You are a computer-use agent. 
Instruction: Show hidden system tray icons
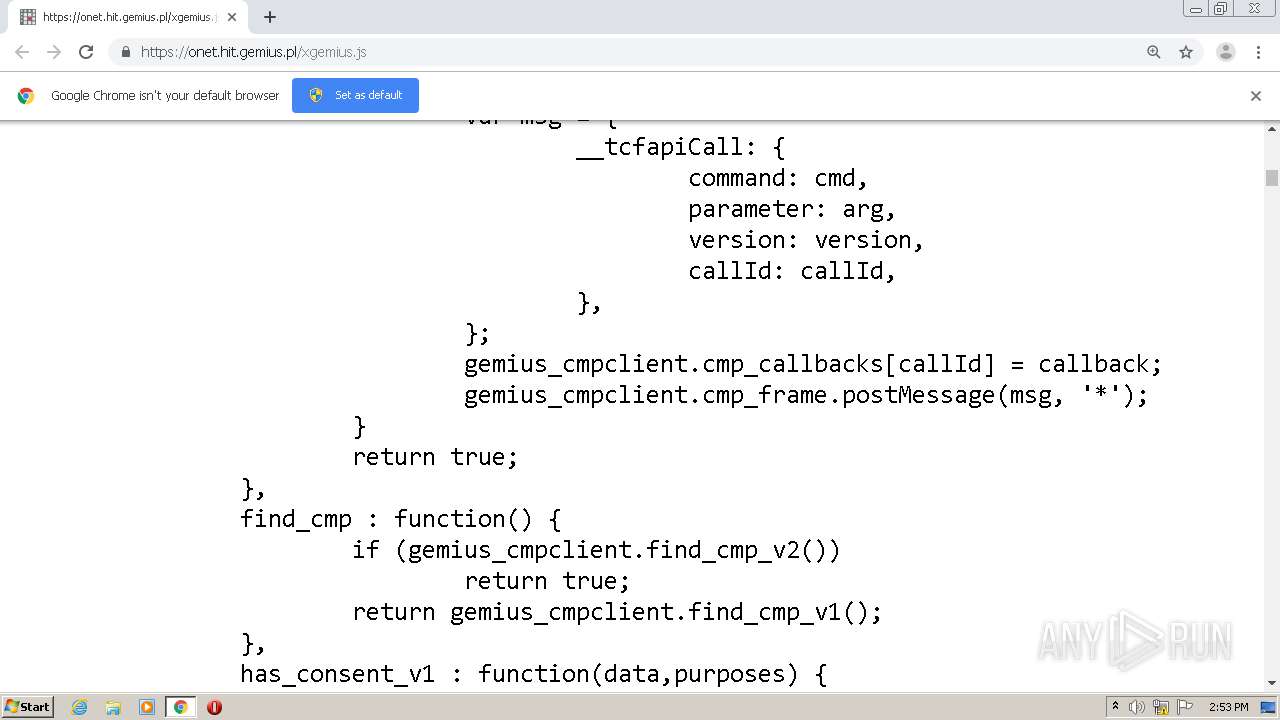tap(1115, 707)
